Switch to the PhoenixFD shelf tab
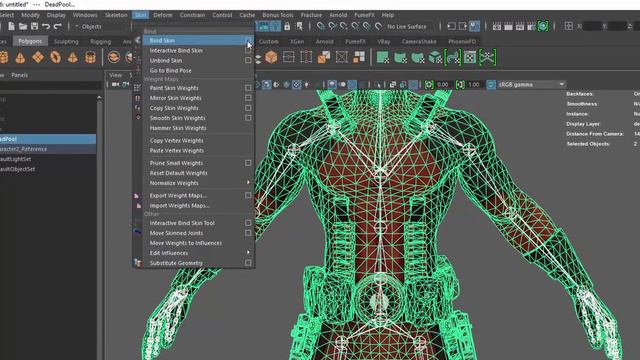Image resolution: width=640 pixels, height=360 pixels. 462,42
